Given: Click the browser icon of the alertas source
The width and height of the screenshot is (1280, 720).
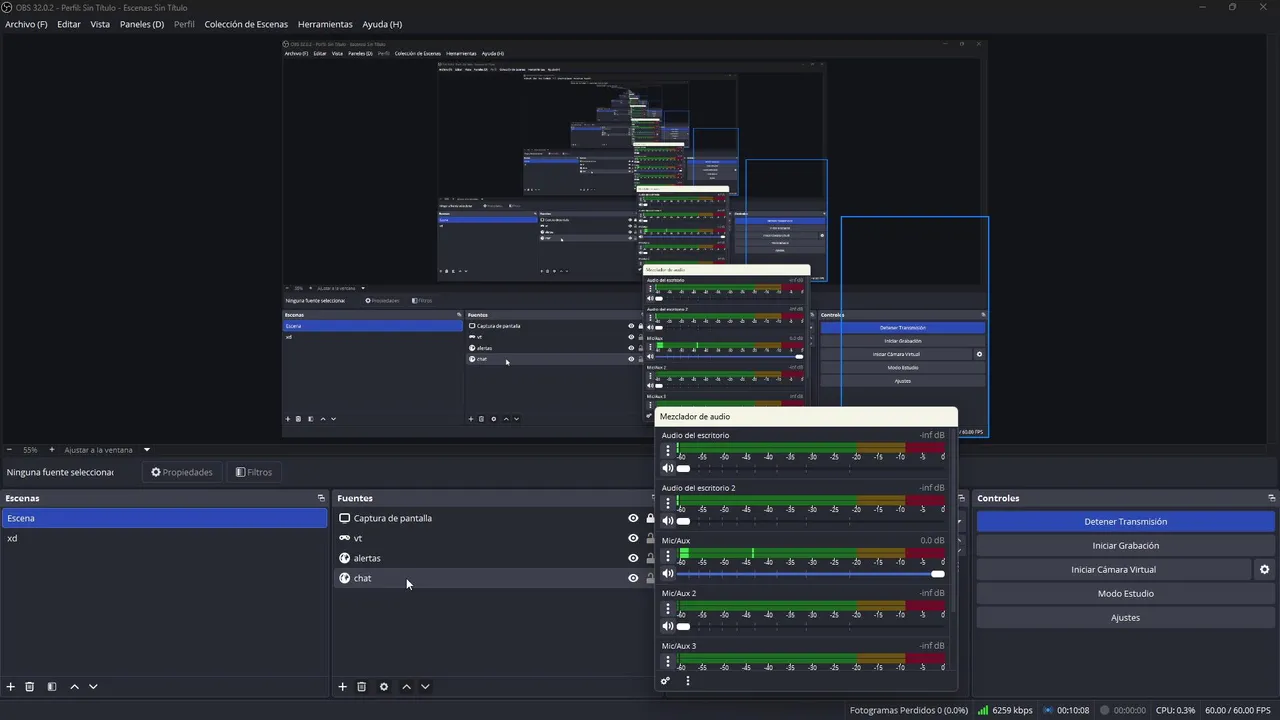Looking at the screenshot, I should pos(345,558).
